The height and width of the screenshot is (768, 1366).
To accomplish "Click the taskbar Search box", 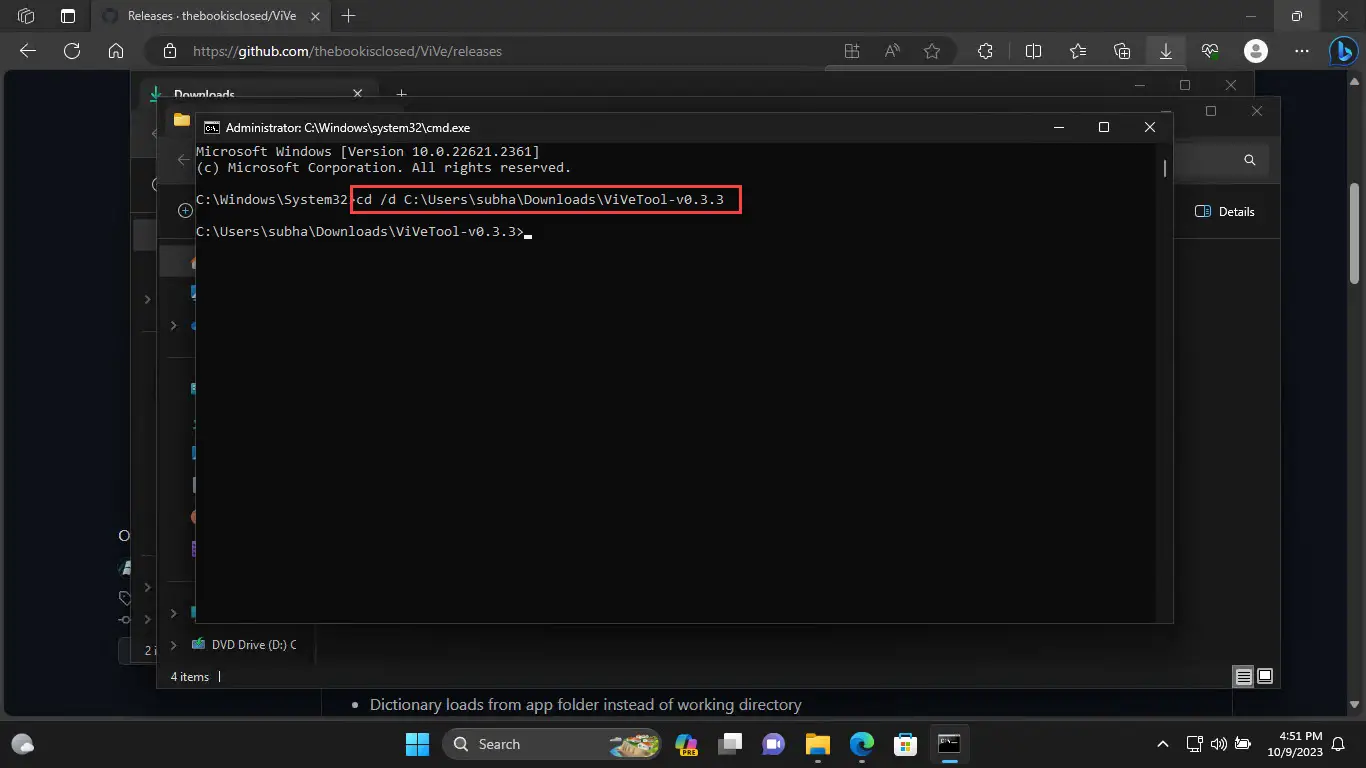I will [x=553, y=744].
